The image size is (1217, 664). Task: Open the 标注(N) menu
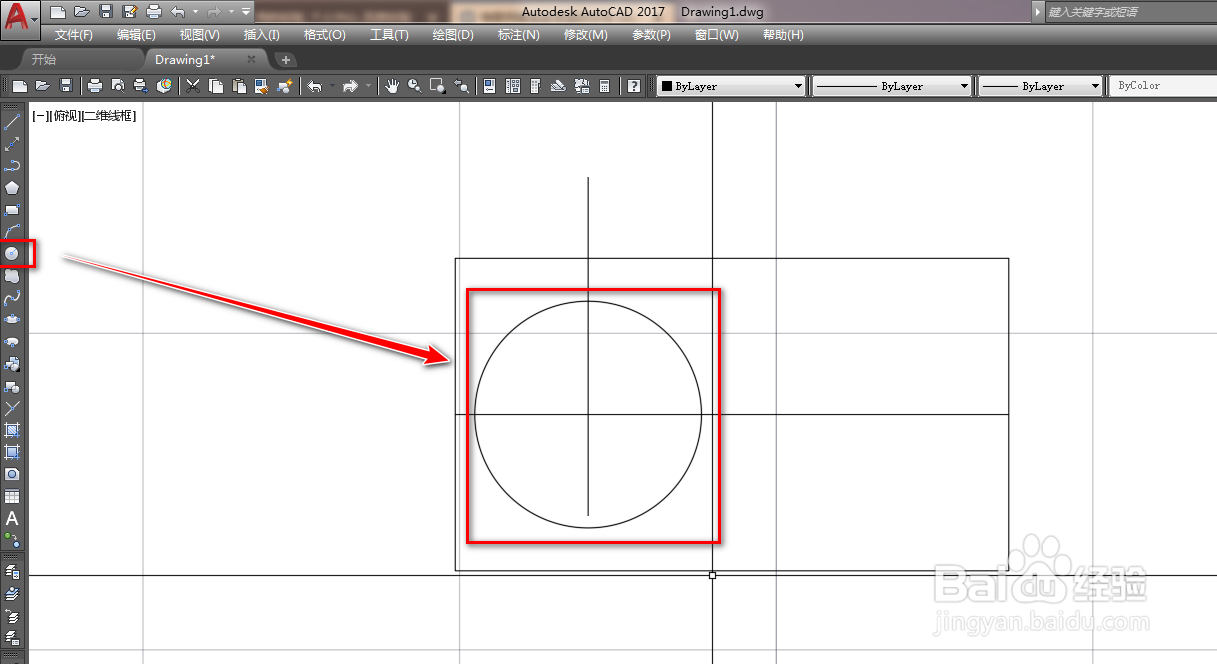coord(519,34)
